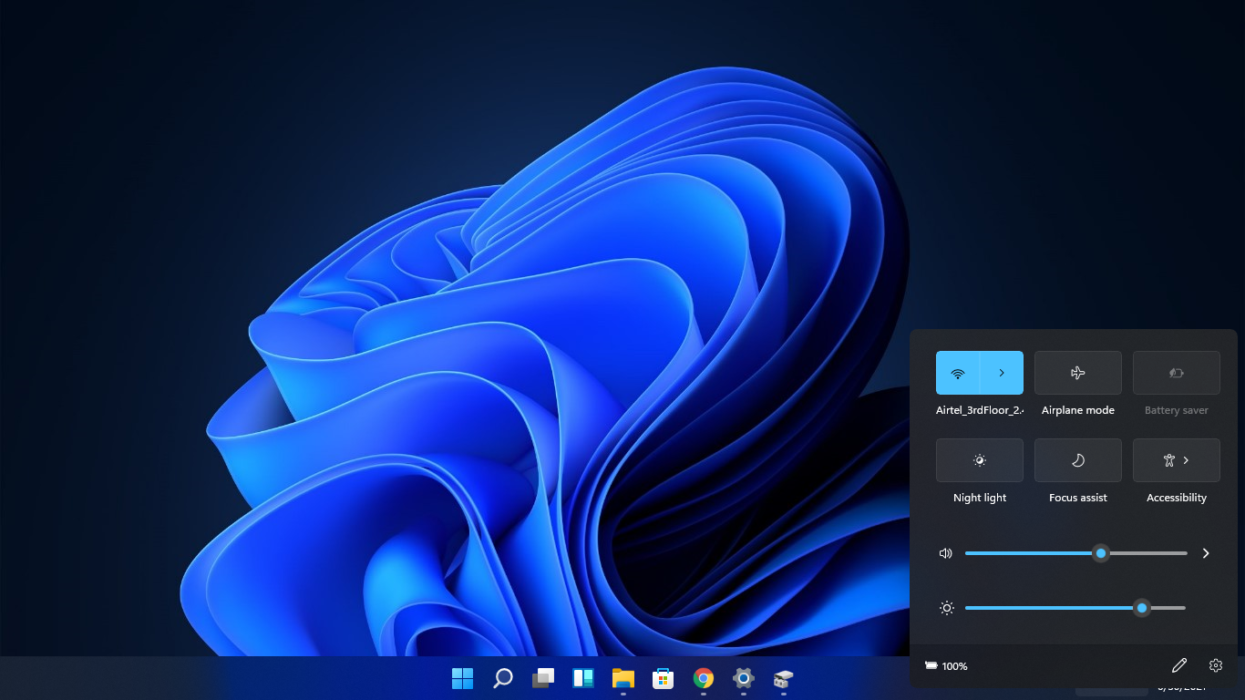This screenshot has height=700, width=1245.
Task: Open taskbar Search
Action: pyautogui.click(x=503, y=679)
